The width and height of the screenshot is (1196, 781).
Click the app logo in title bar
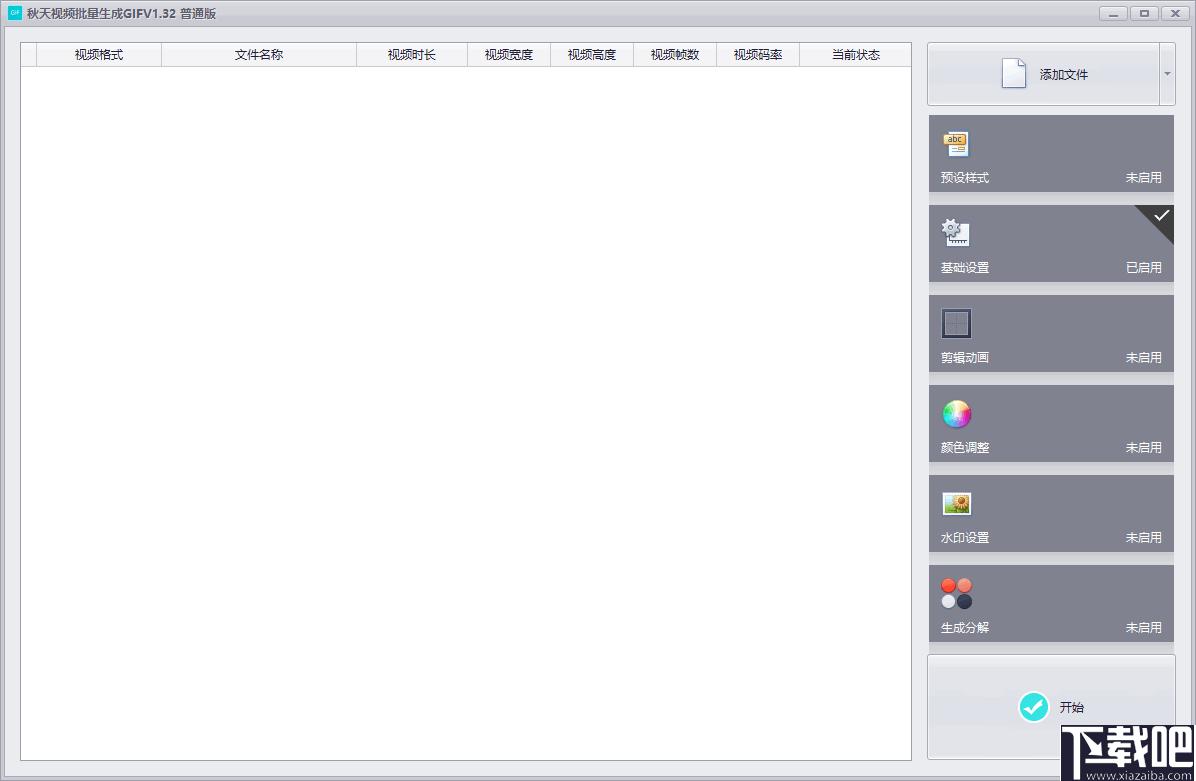point(14,13)
